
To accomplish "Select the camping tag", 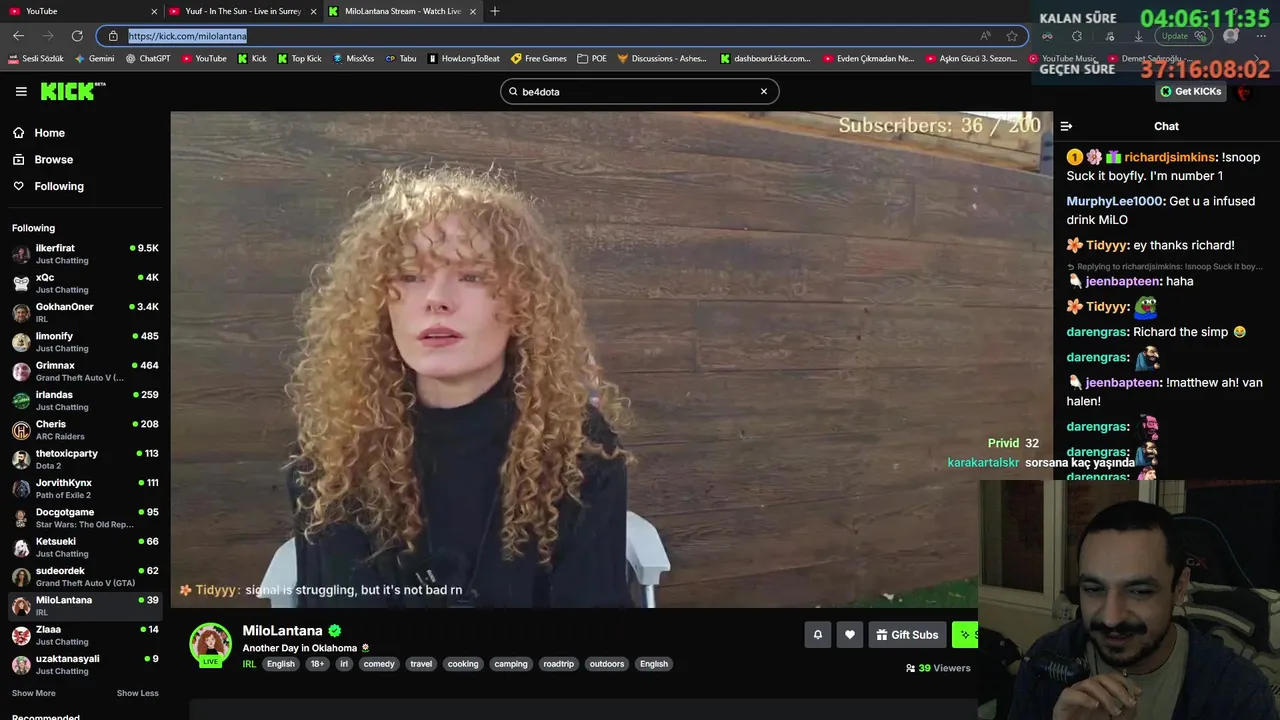I will tap(511, 664).
